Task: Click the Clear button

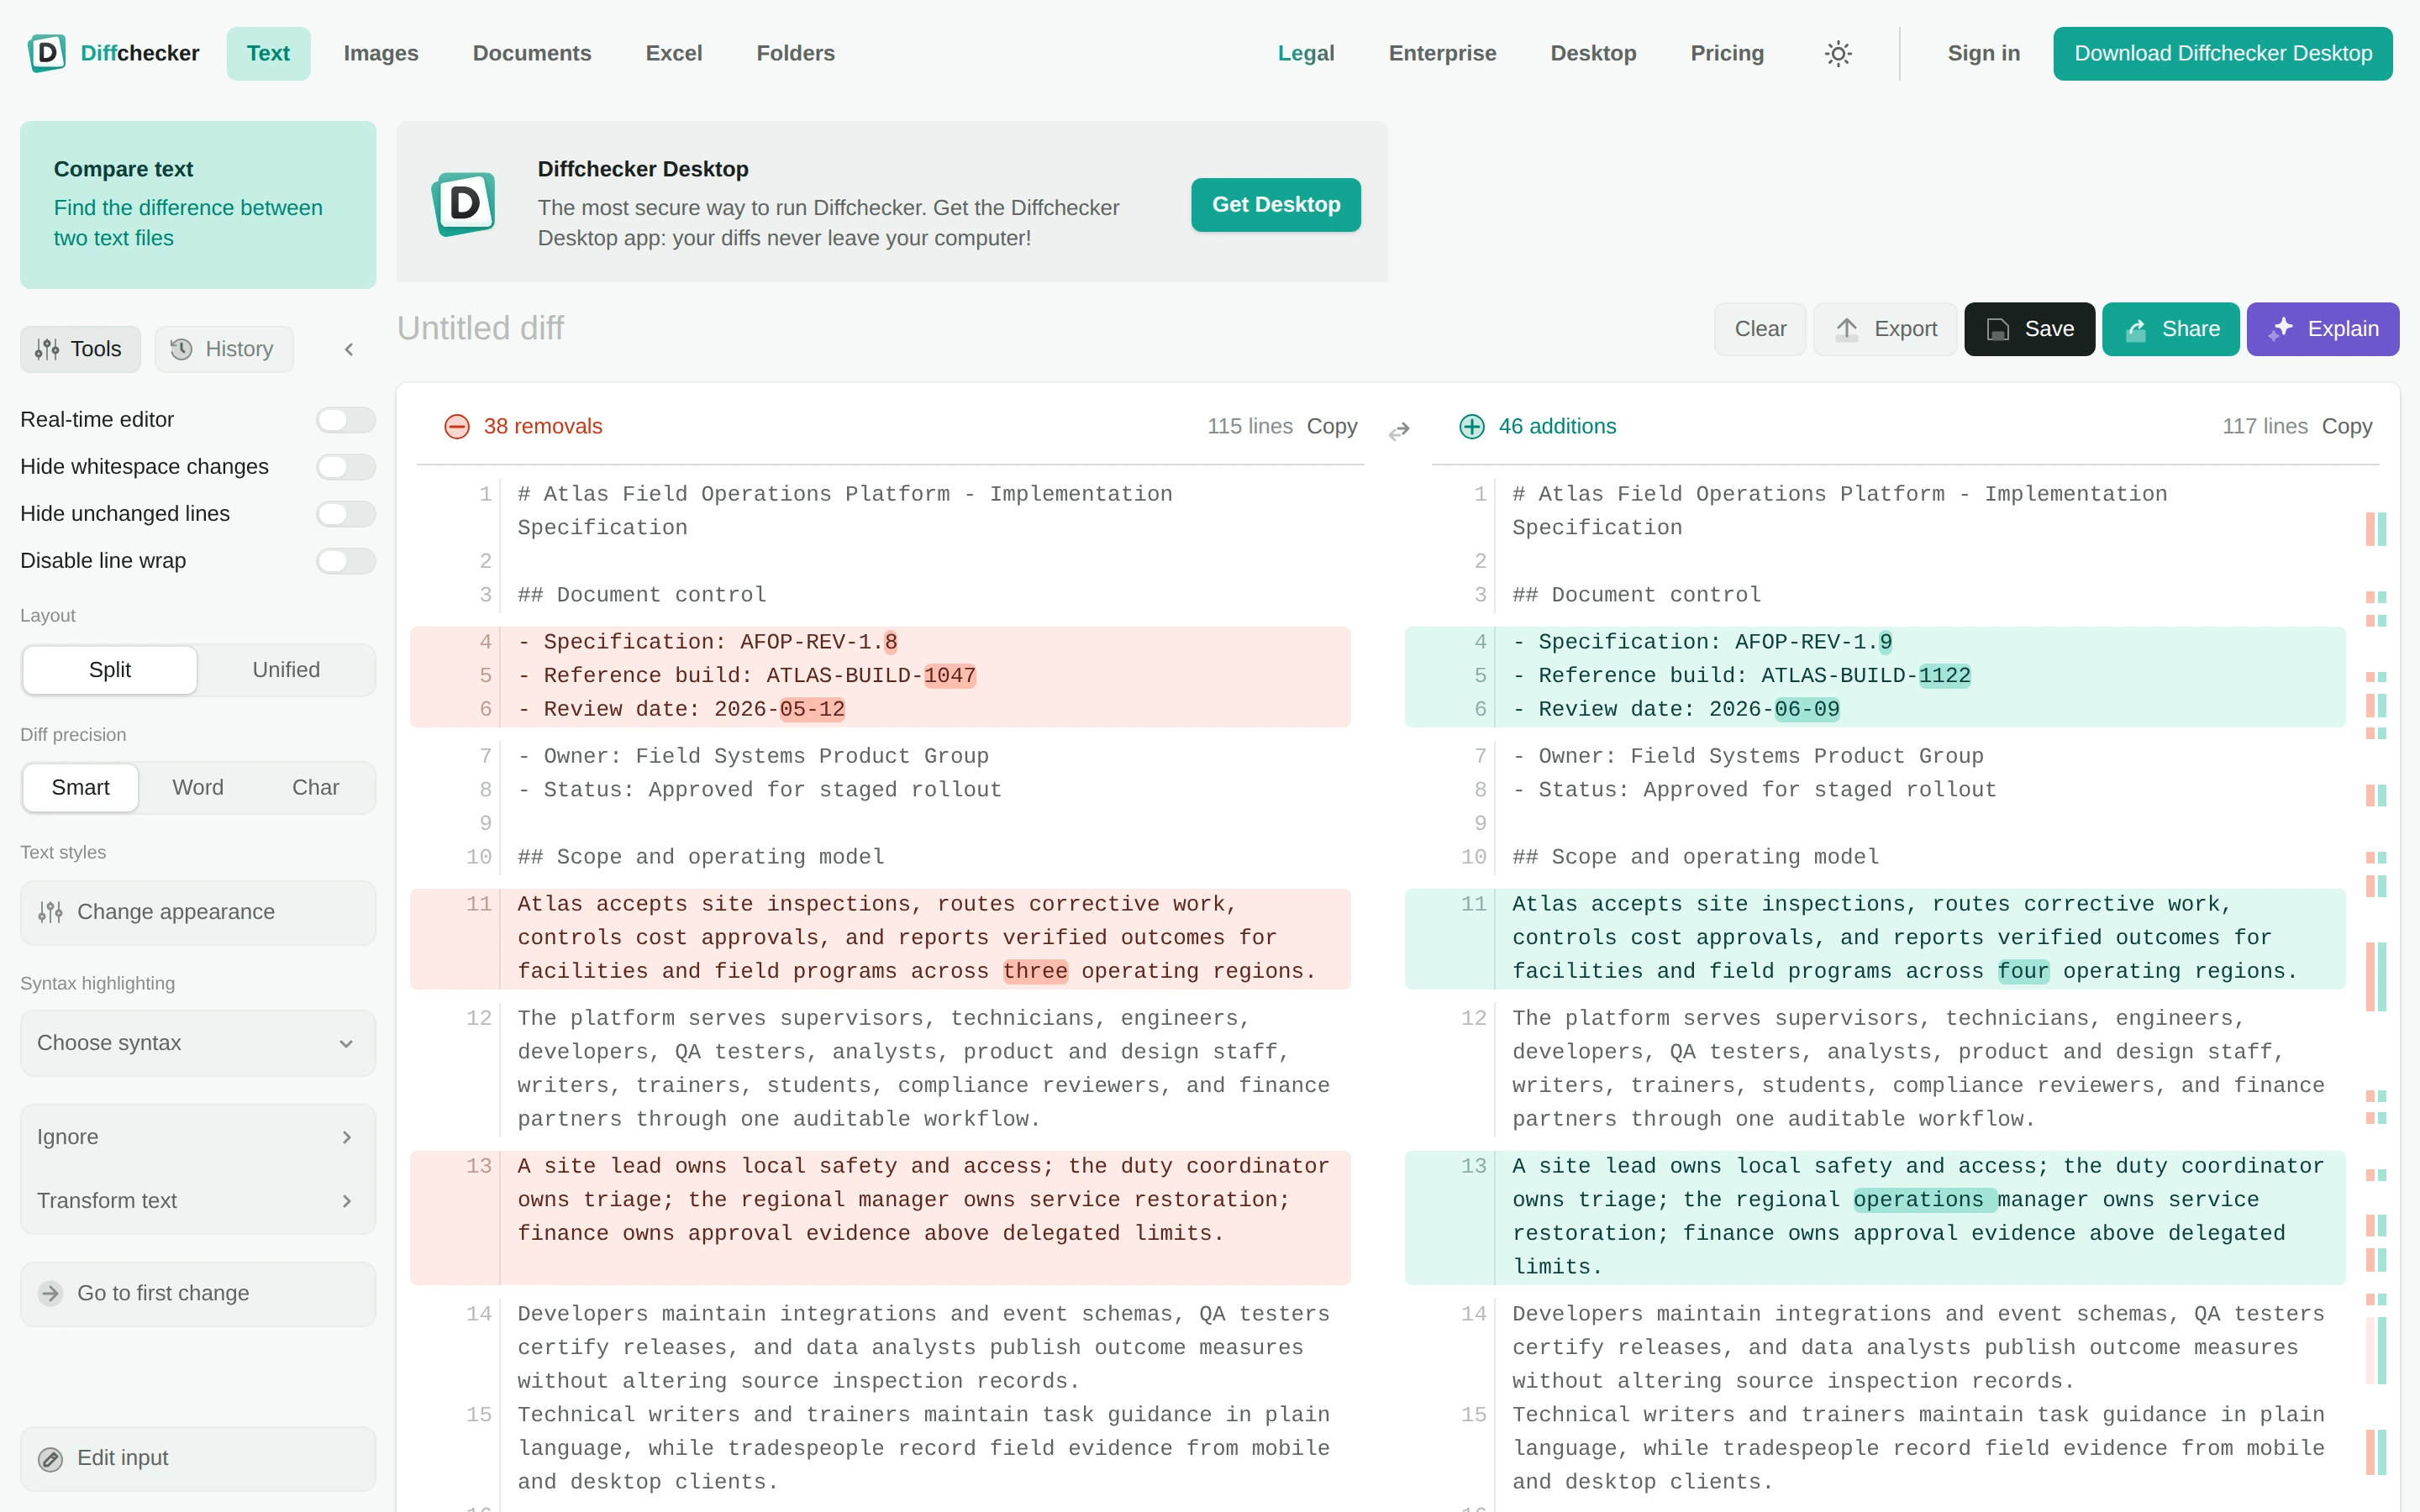Action: point(1760,329)
